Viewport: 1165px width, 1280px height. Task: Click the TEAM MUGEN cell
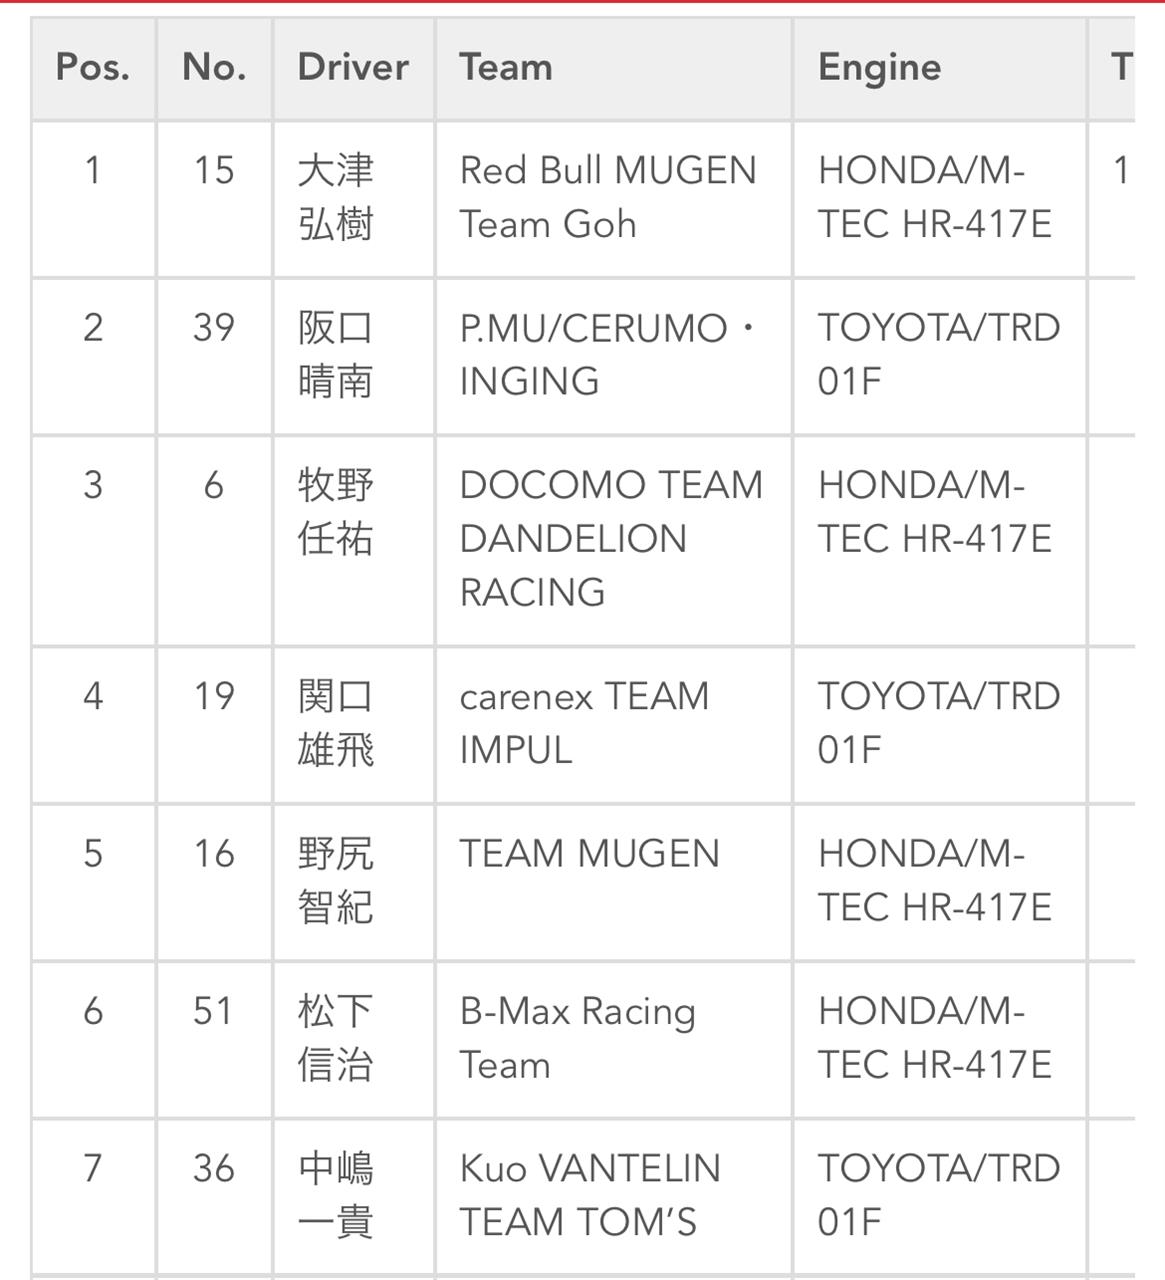(x=614, y=882)
